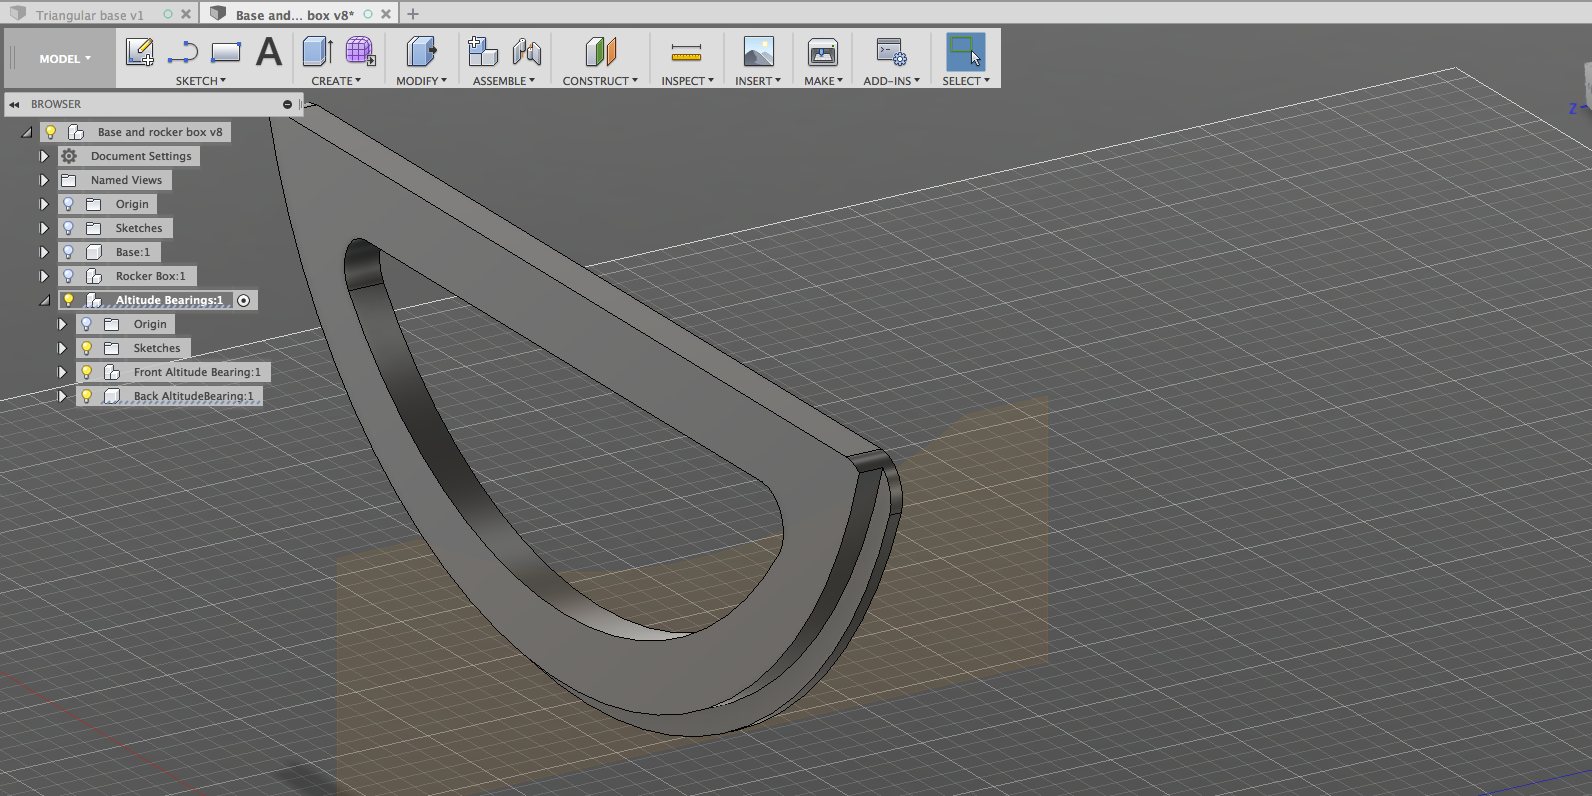Screen dimensions: 1592x796
Task: Expand the Front Altitude Bearing:1 node
Action: [62, 372]
